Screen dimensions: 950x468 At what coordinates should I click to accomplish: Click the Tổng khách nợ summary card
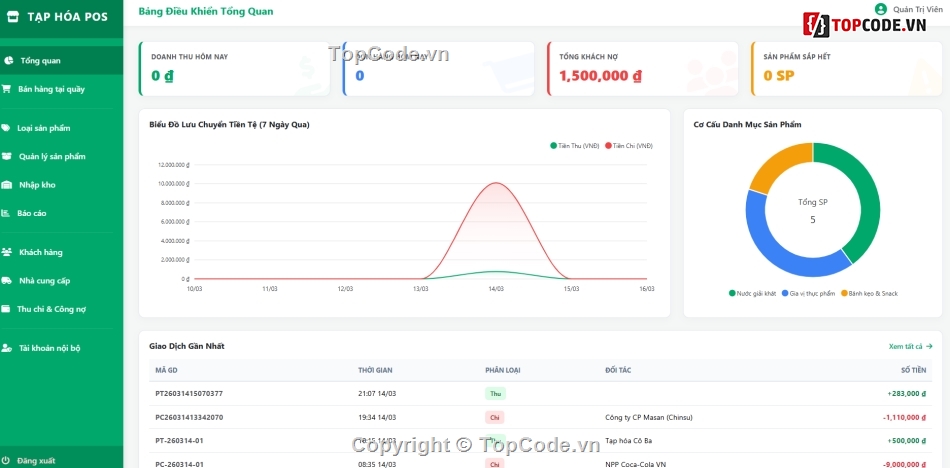click(642, 68)
